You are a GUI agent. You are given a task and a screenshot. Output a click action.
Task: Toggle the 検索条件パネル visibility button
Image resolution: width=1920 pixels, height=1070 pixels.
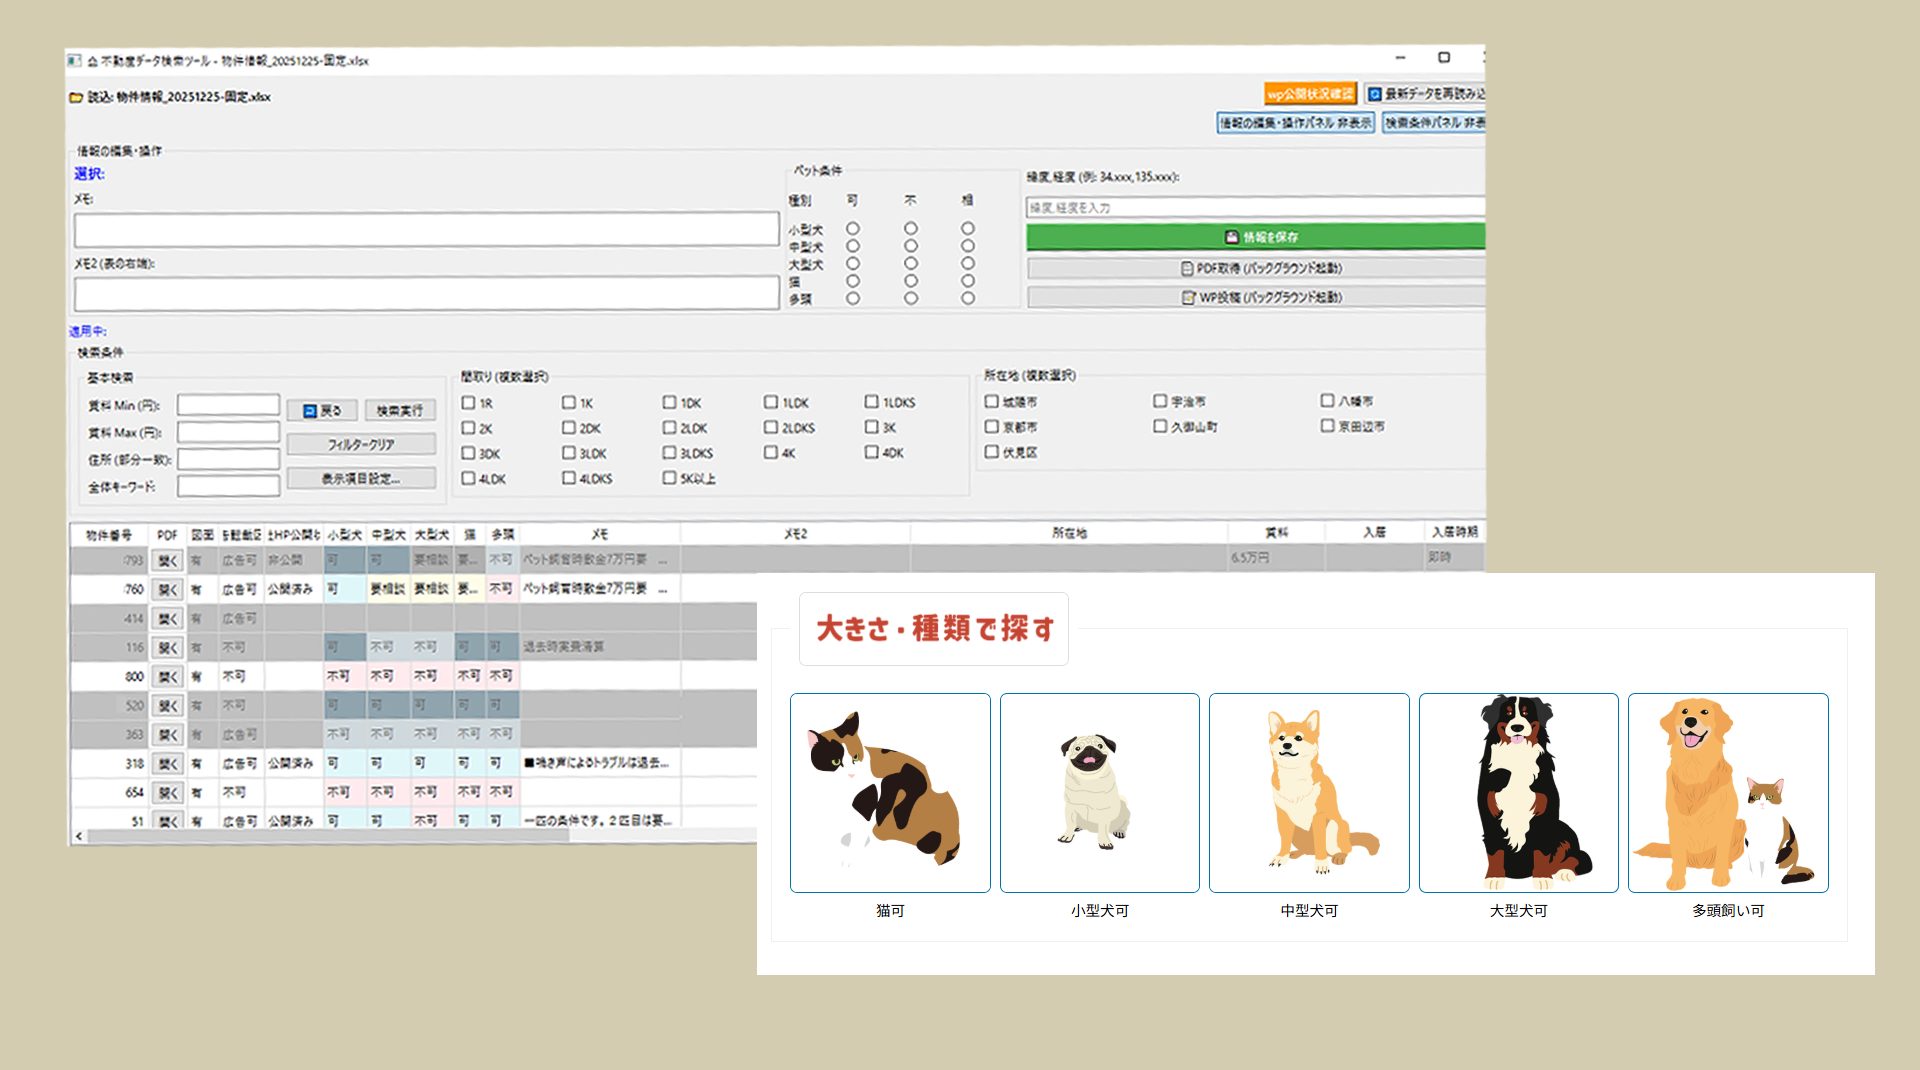[1434, 123]
